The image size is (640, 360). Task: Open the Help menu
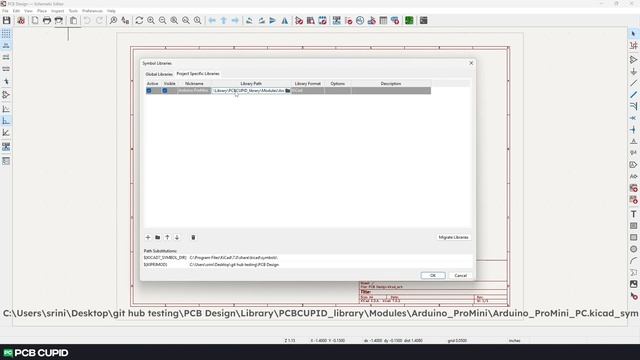coord(111,11)
